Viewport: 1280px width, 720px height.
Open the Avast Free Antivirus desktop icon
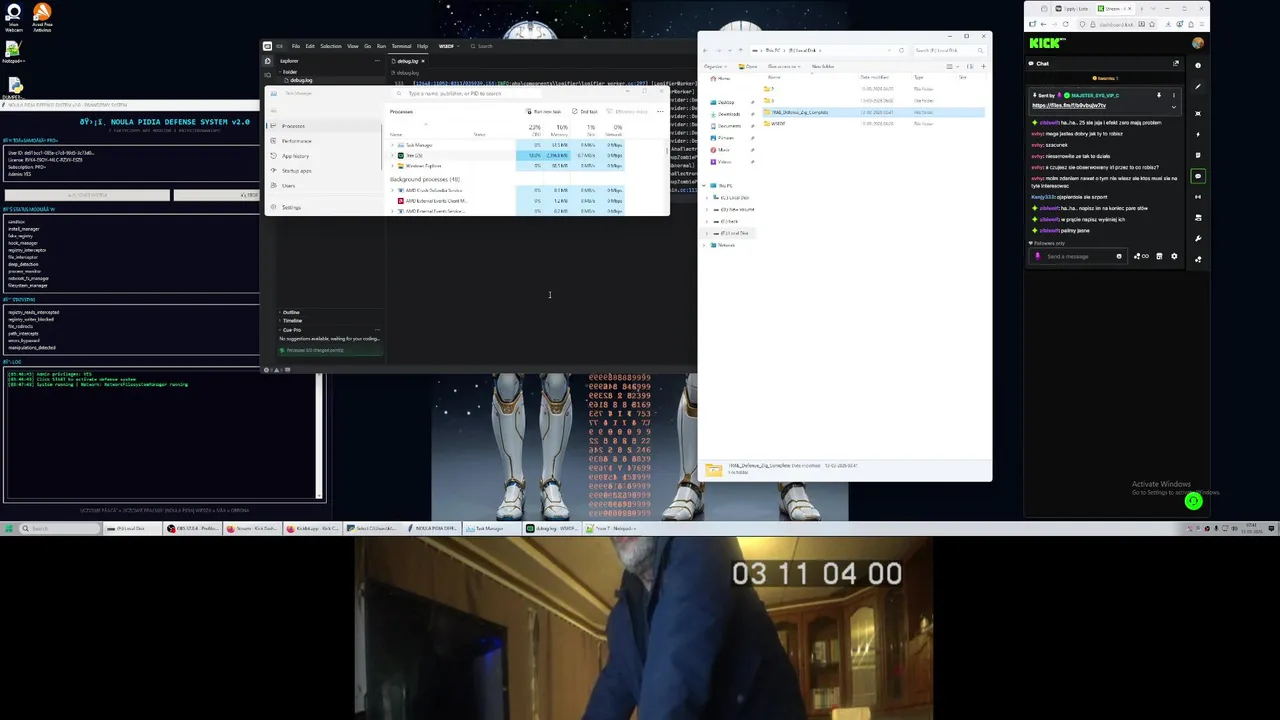coord(42,17)
